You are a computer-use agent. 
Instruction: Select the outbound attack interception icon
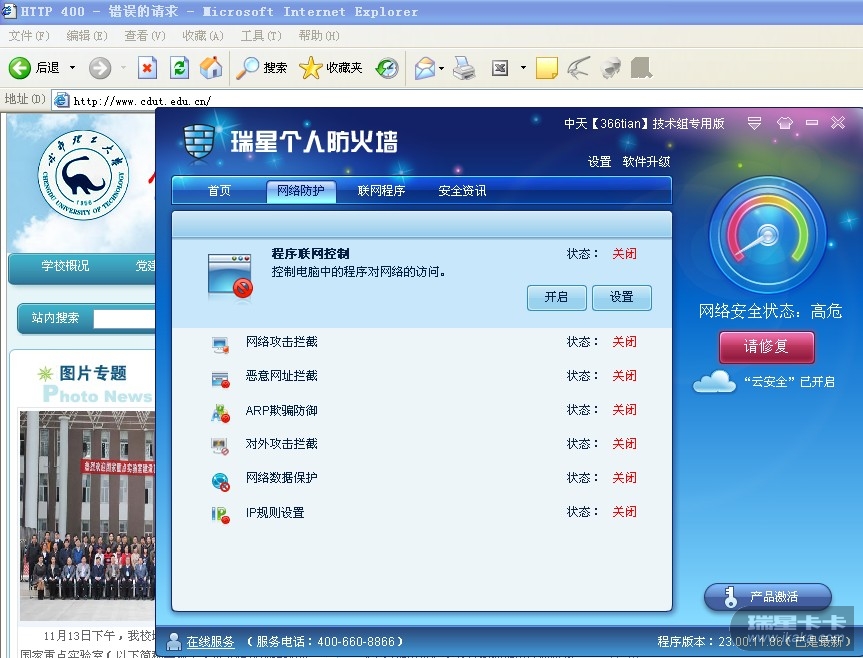click(220, 446)
